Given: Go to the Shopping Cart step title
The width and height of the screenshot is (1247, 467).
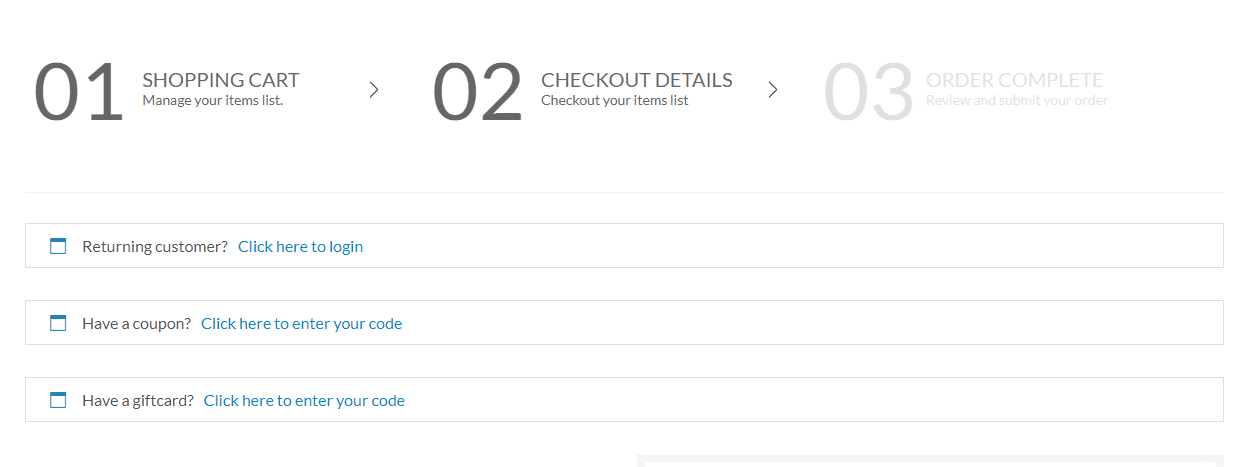Looking at the screenshot, I should [x=220, y=80].
